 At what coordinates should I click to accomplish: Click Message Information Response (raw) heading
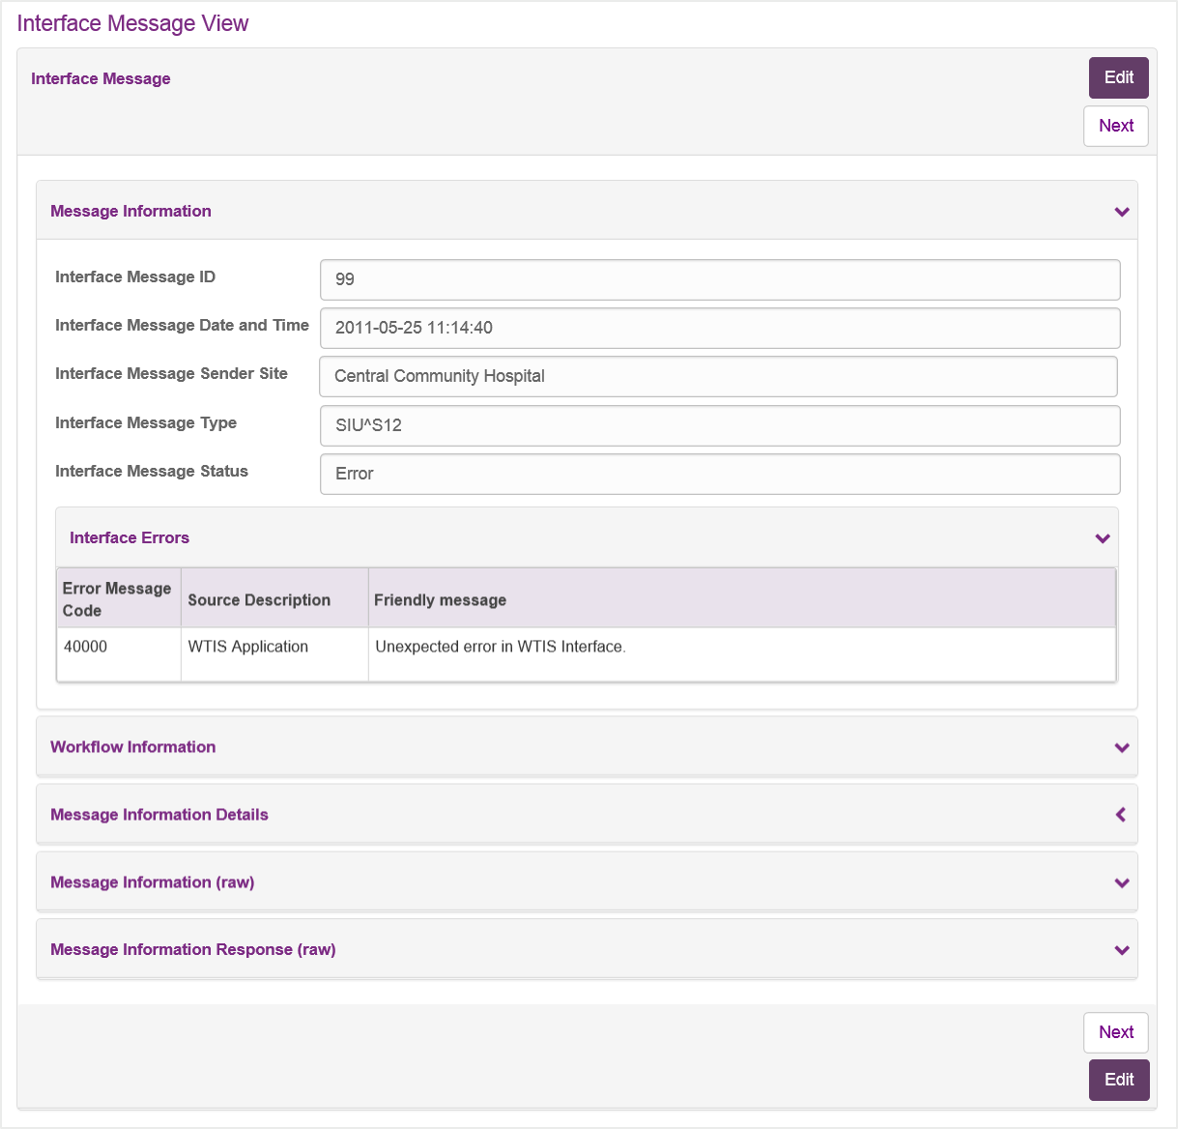[193, 949]
